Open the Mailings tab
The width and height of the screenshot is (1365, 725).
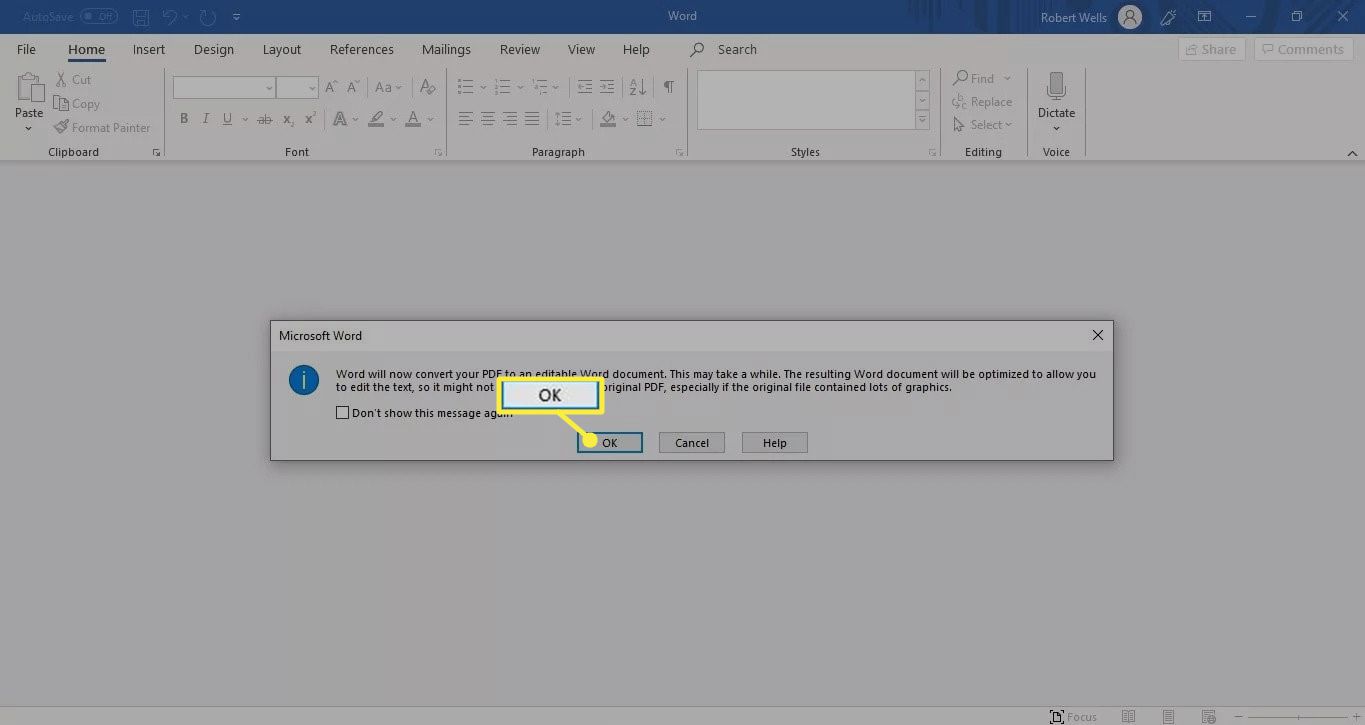click(x=446, y=49)
